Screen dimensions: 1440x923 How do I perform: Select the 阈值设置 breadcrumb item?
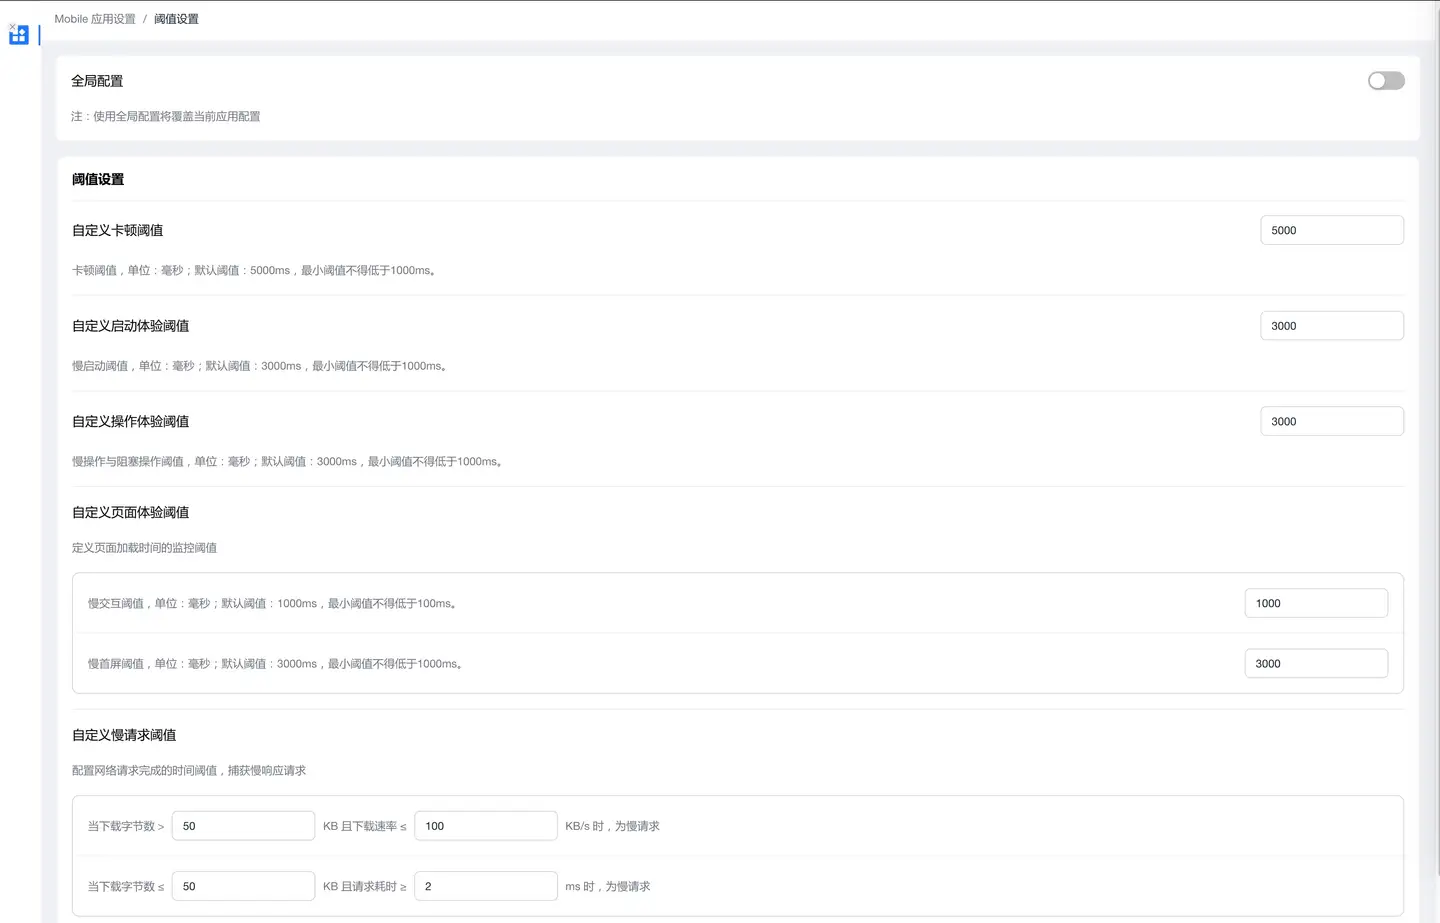coord(176,19)
